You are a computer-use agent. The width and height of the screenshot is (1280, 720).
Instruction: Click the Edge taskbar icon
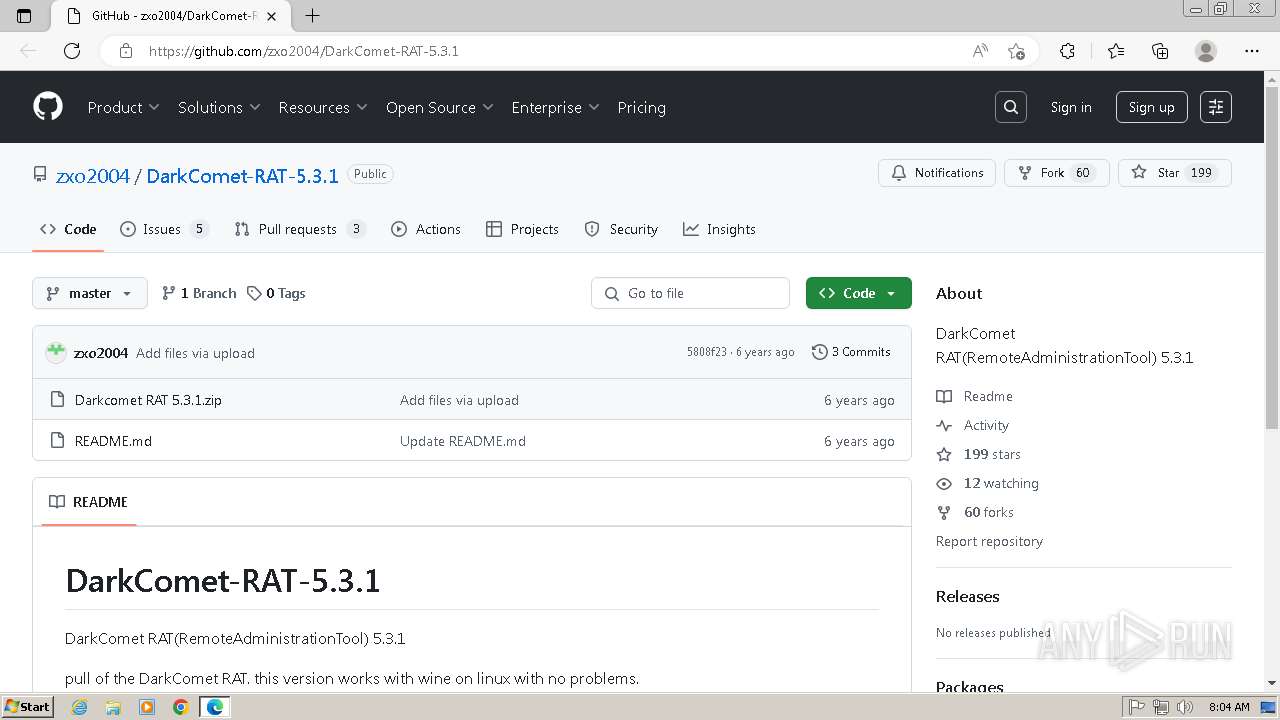click(x=214, y=707)
